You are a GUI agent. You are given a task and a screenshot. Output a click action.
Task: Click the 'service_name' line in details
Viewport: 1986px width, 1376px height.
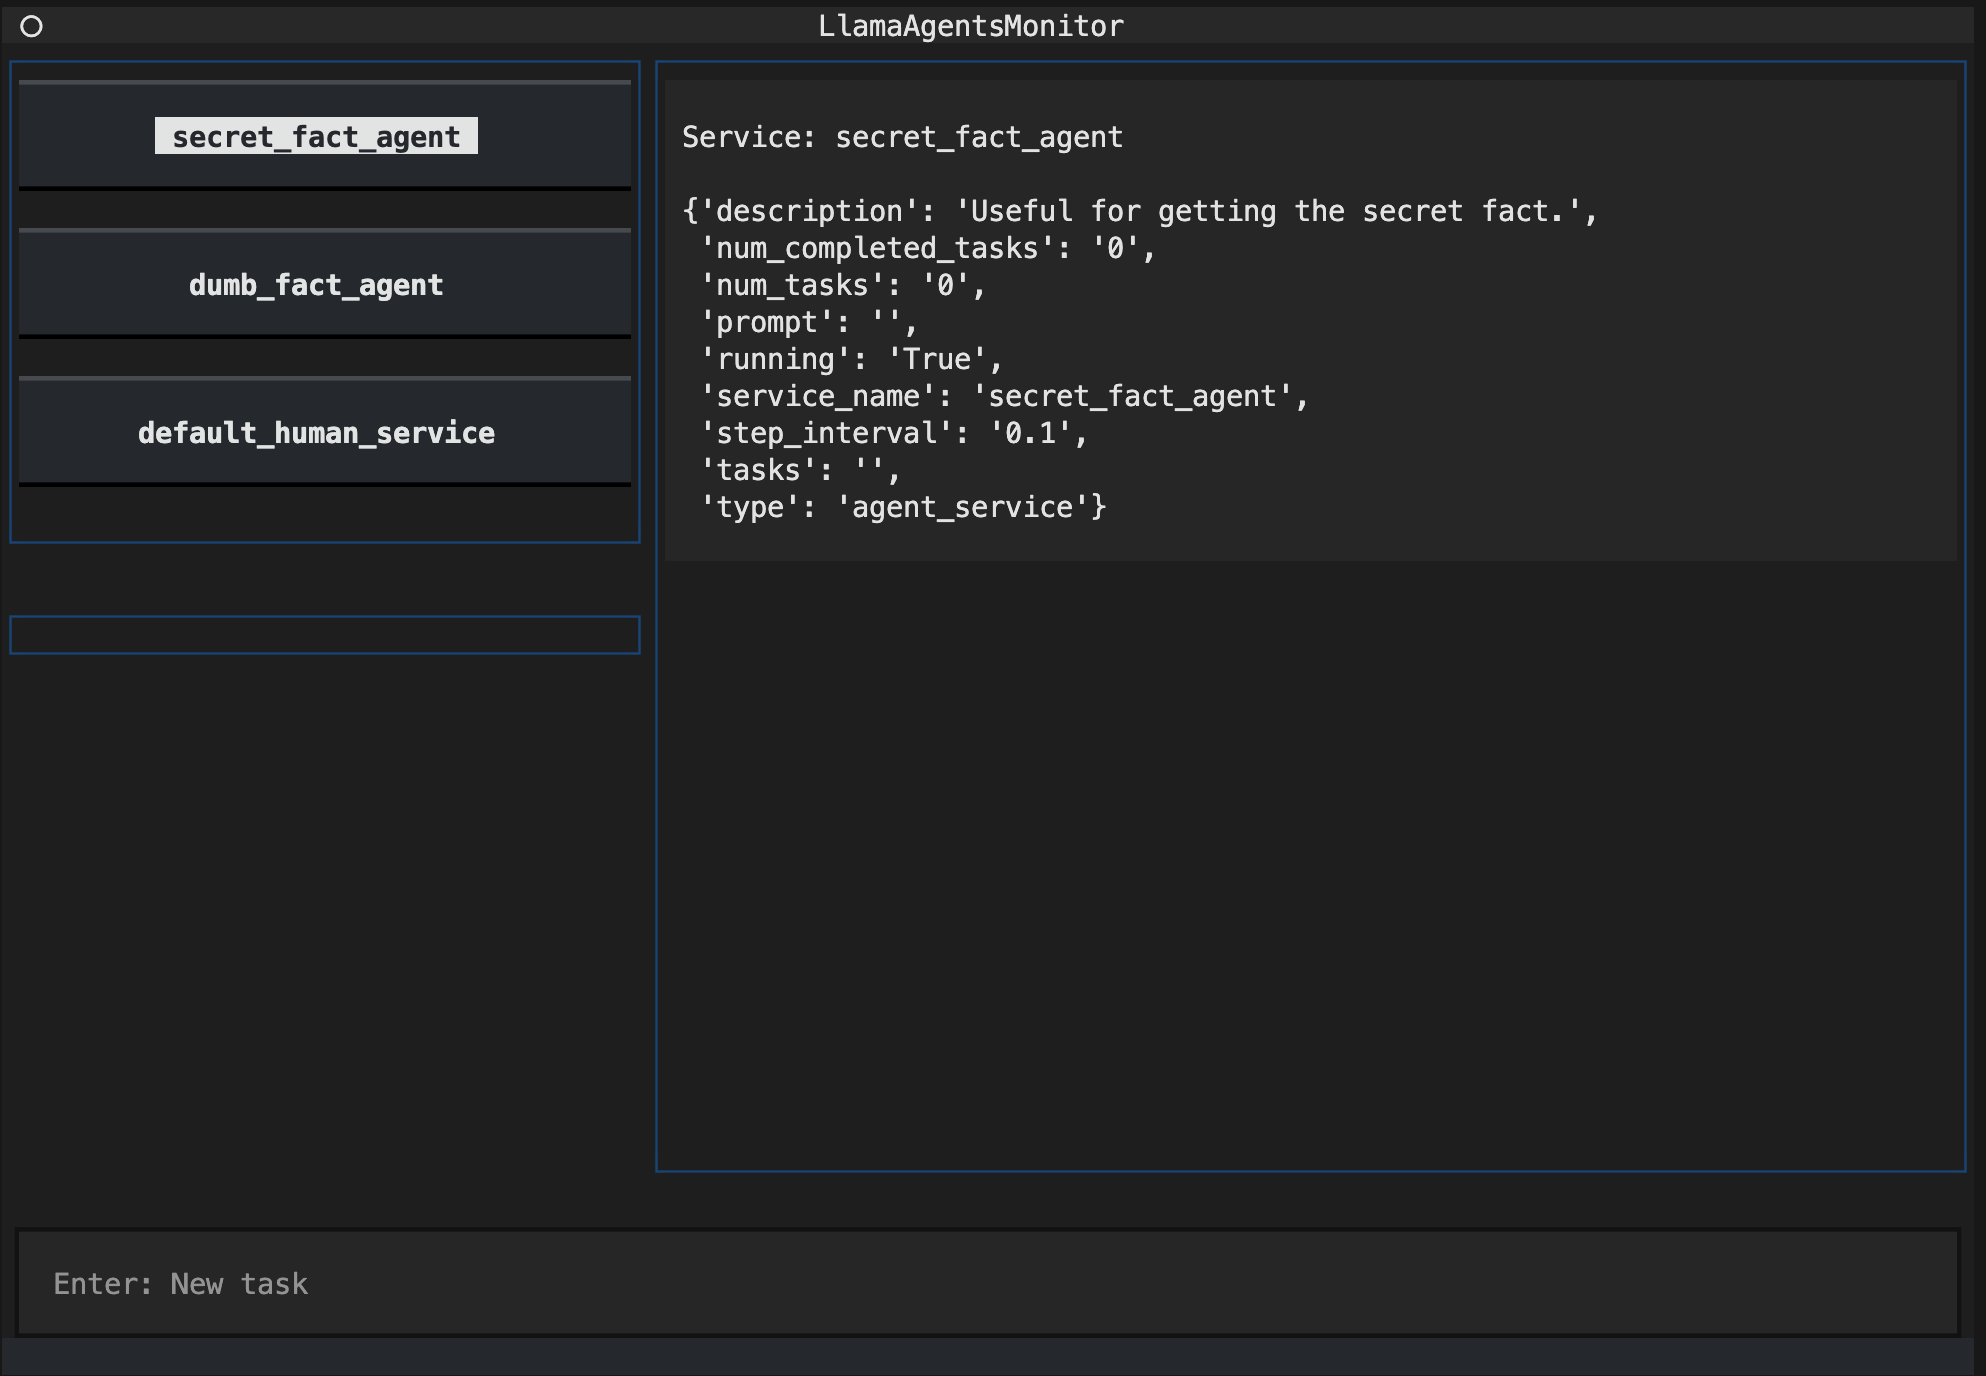(1004, 396)
